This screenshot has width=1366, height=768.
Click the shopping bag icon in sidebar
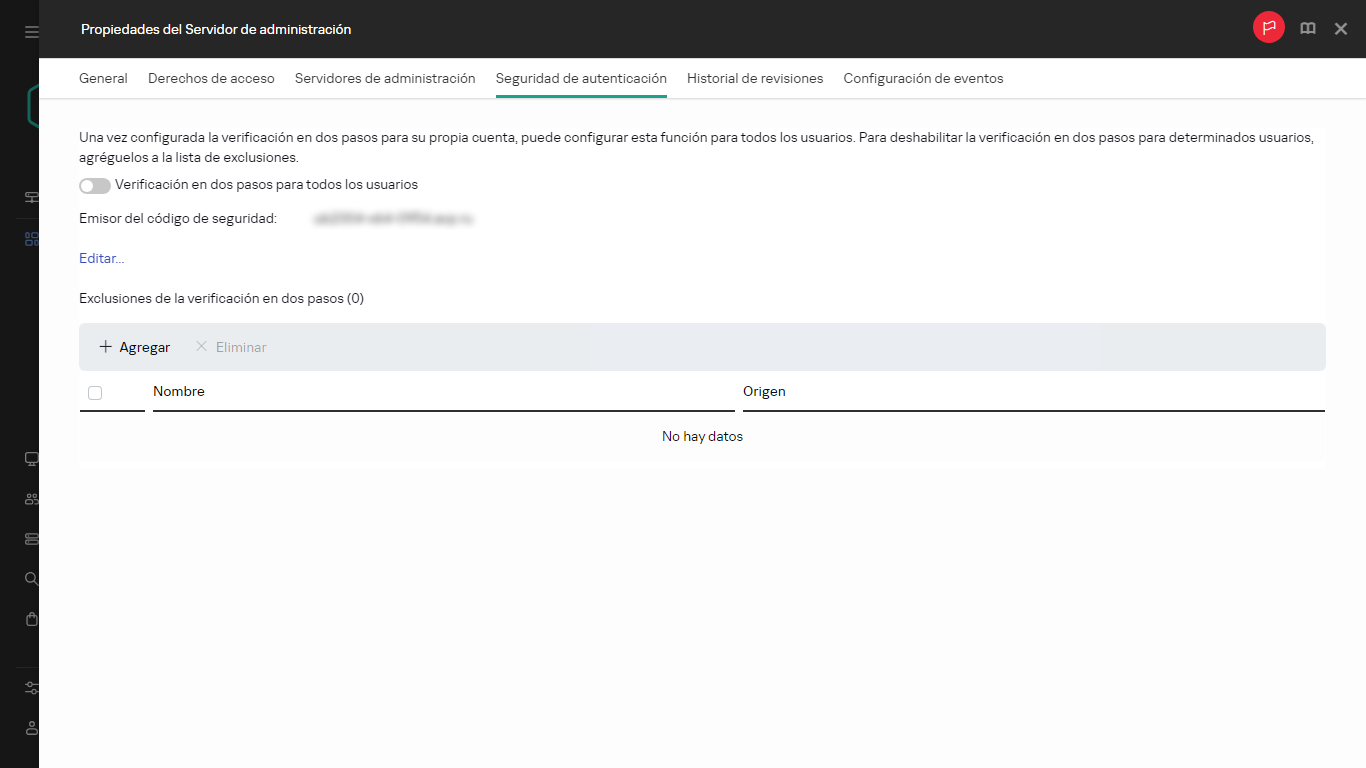31,619
